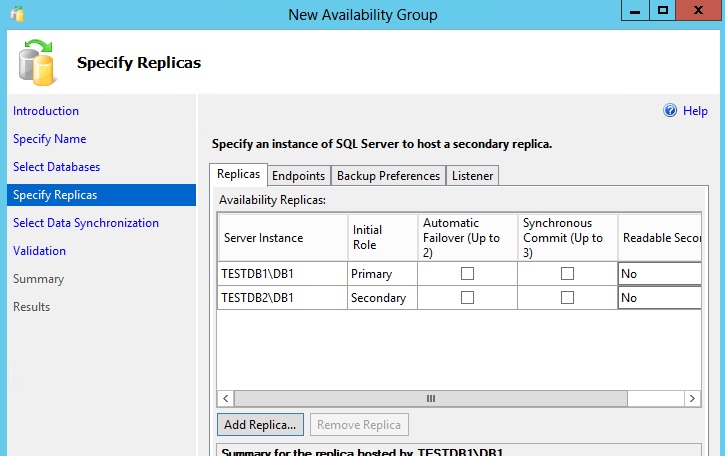Click the window title bar app icon
725x456 pixels.
[x=17, y=14]
